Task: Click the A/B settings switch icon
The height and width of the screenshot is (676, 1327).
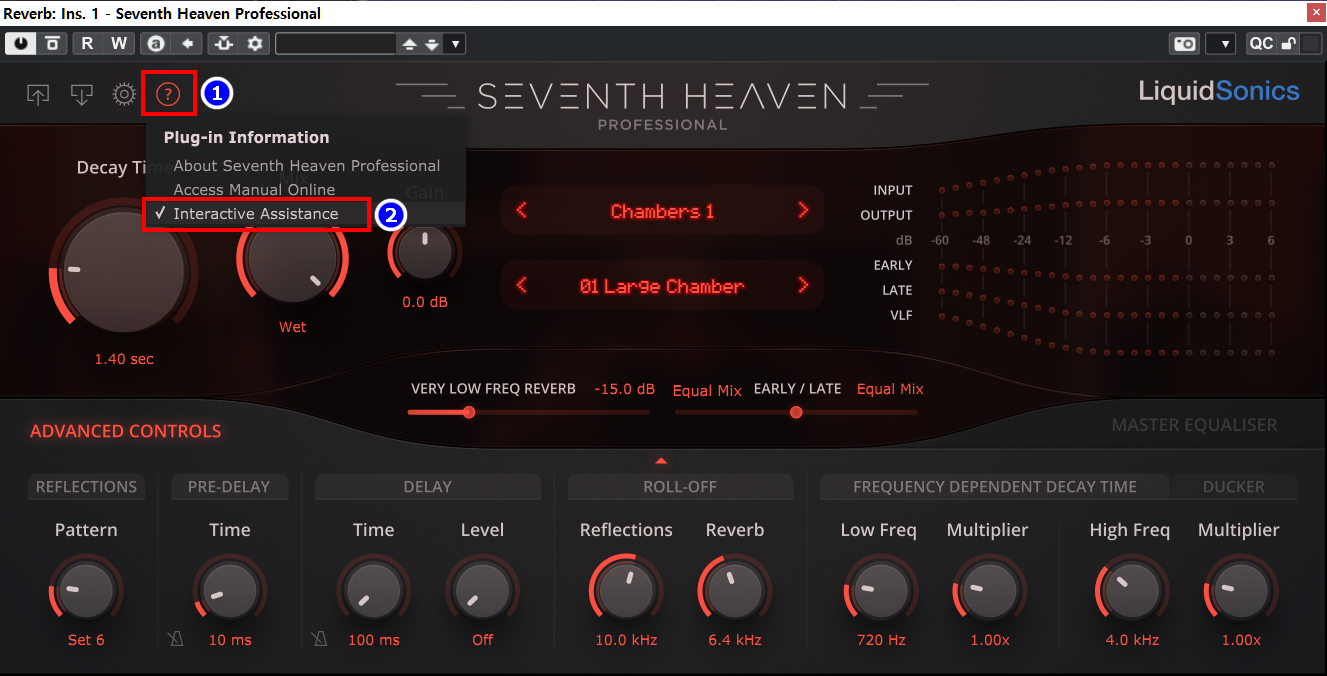Action: pos(155,43)
